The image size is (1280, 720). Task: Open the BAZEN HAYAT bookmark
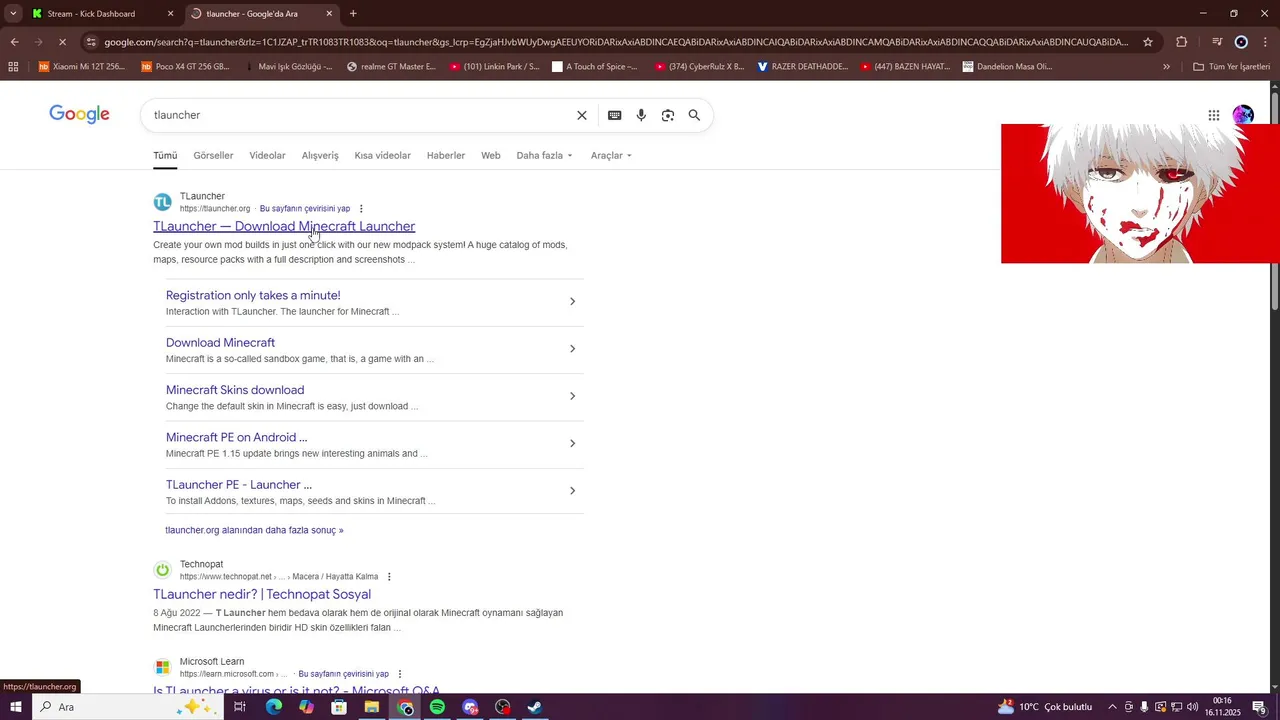click(x=905, y=67)
